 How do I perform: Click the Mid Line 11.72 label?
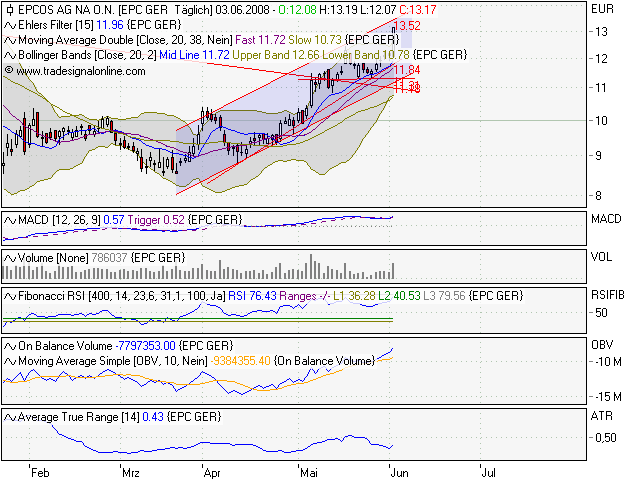coord(194,55)
